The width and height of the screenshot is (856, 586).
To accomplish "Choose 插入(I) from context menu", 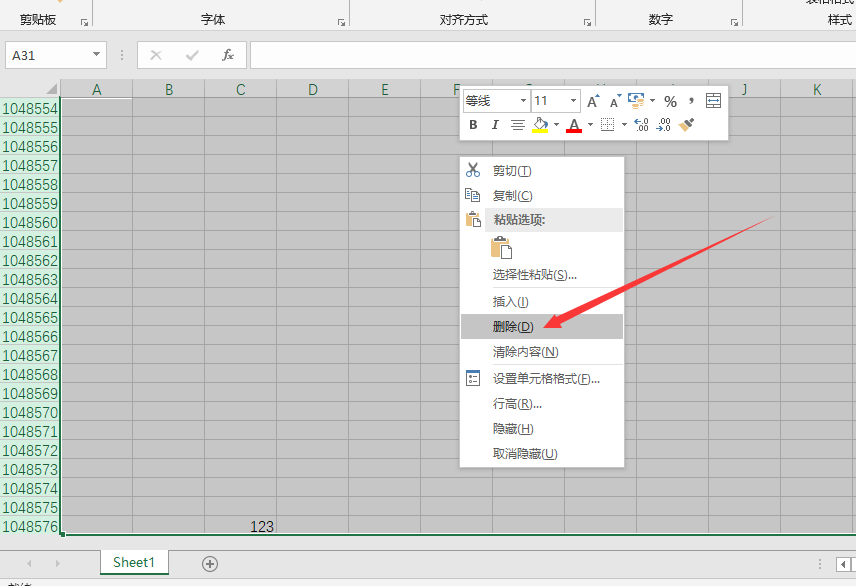I will click(x=542, y=301).
